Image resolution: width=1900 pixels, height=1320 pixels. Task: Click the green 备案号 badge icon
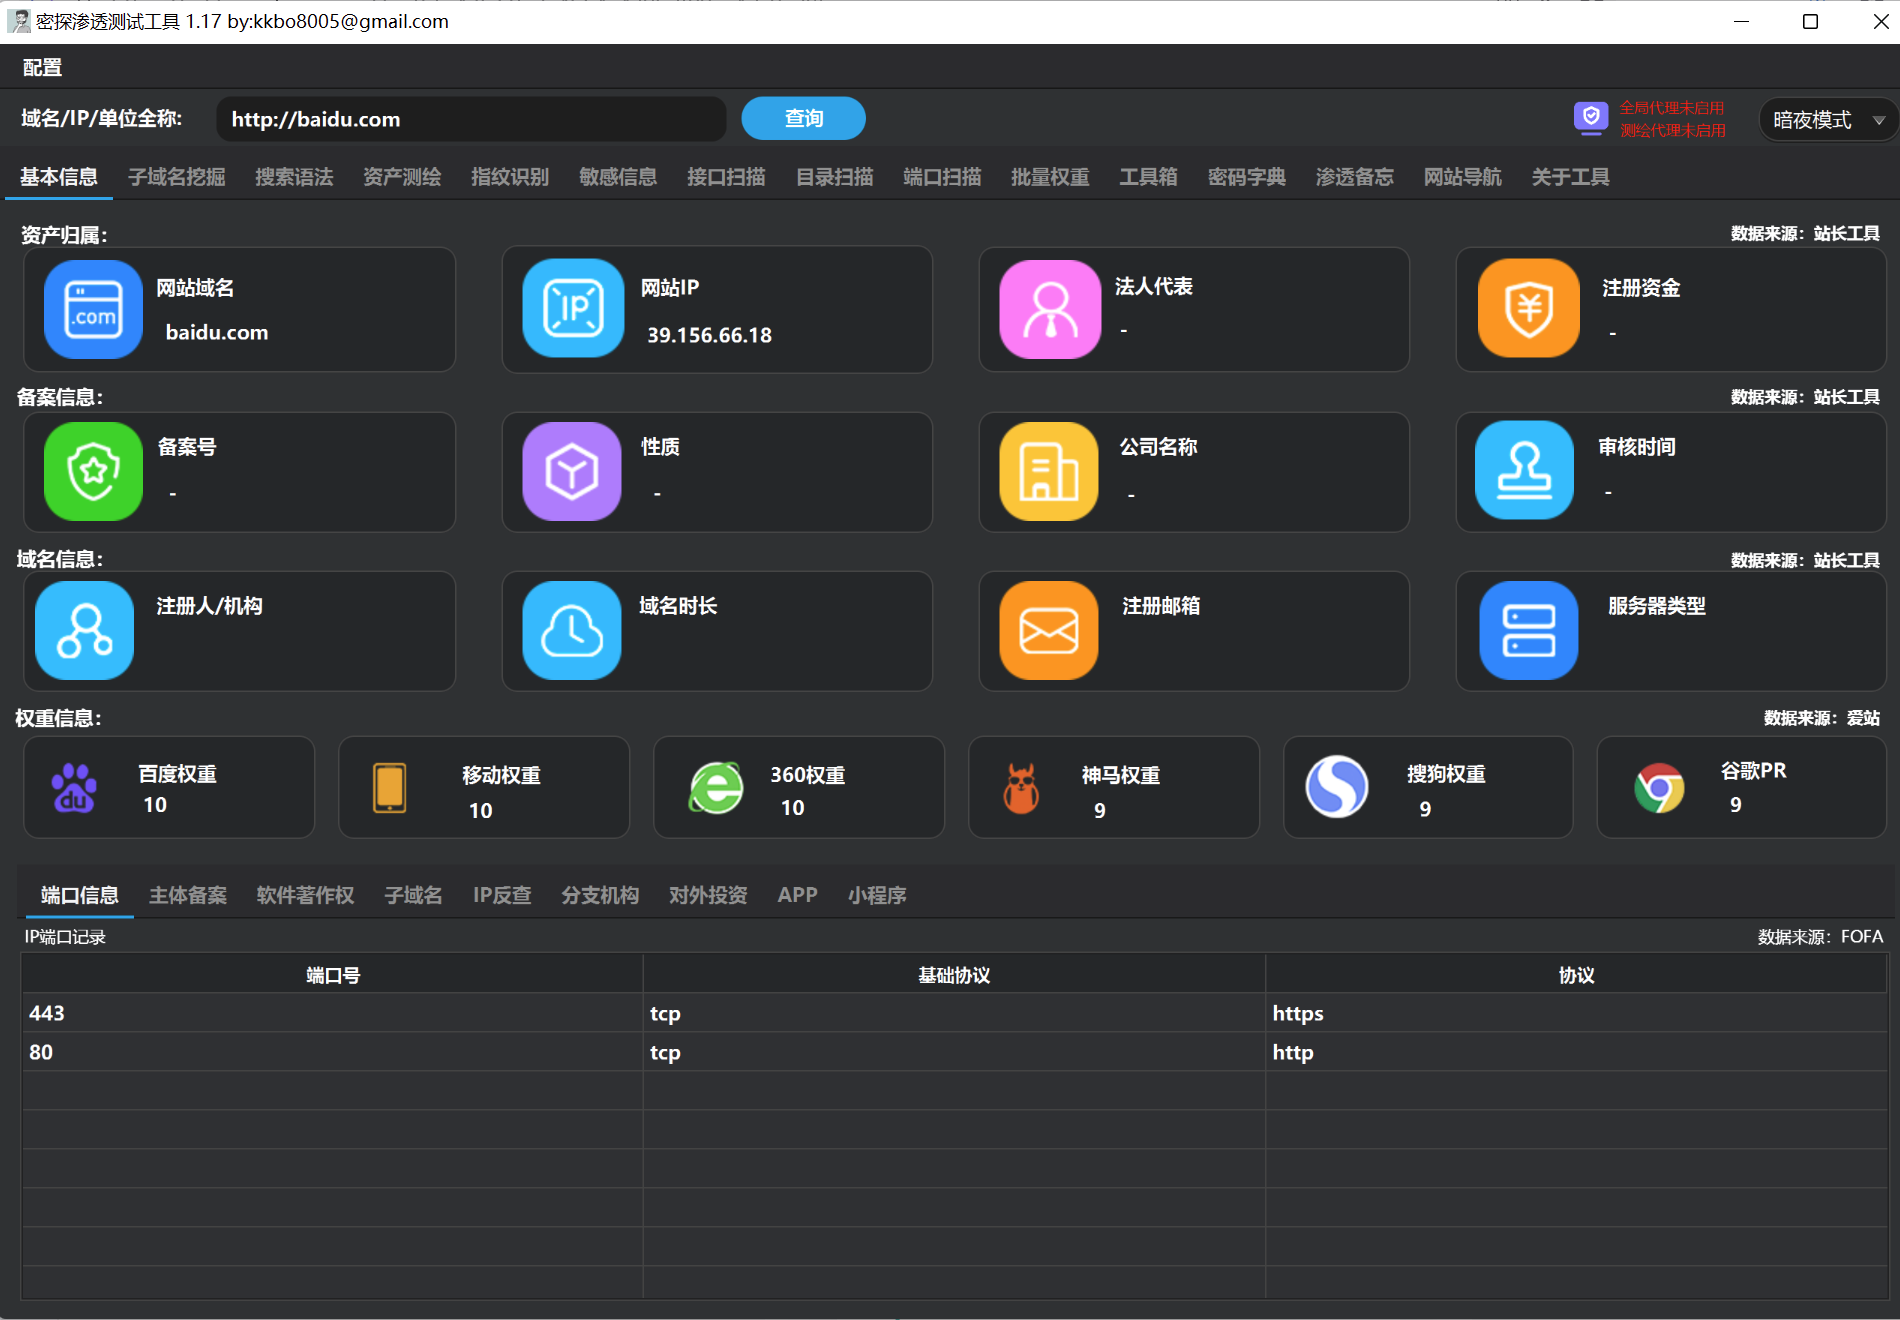[93, 471]
